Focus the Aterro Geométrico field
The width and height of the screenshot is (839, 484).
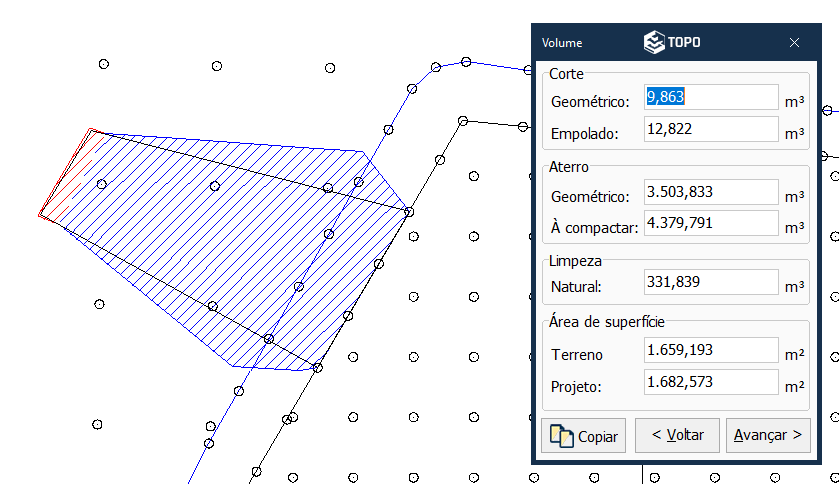pos(711,192)
